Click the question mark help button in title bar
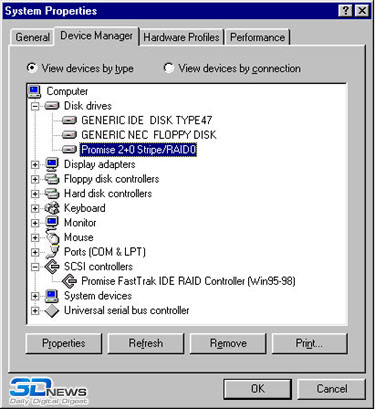Image resolution: width=375 pixels, height=409 pixels. coord(345,11)
